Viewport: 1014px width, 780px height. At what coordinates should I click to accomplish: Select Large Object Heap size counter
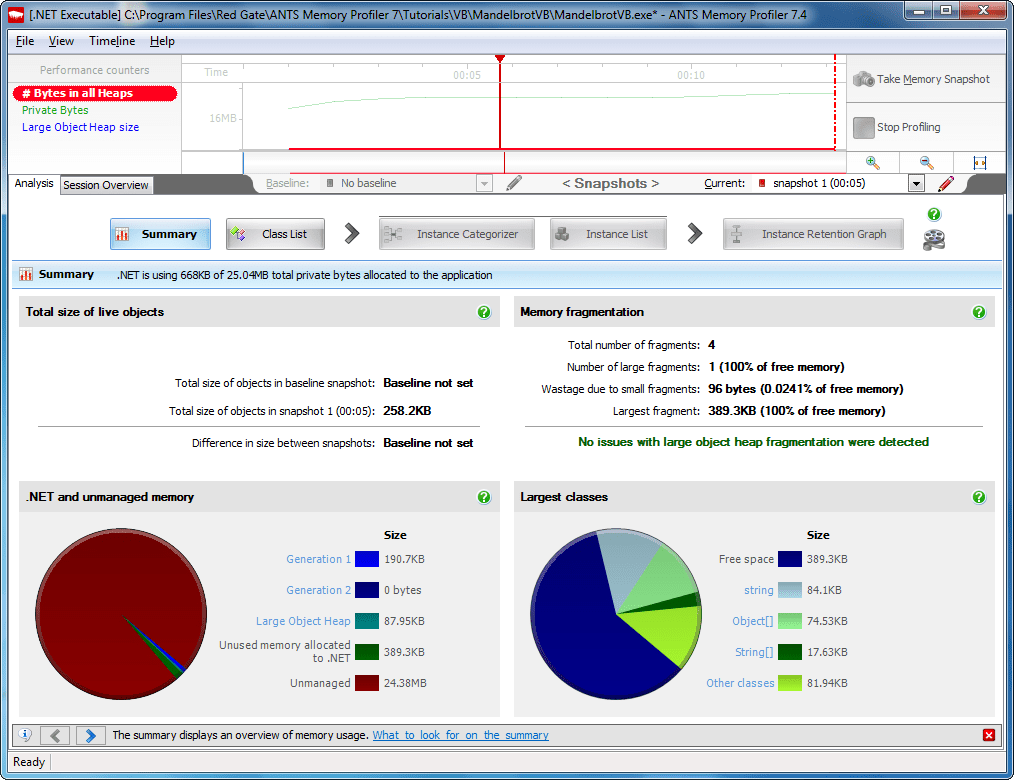(80, 127)
